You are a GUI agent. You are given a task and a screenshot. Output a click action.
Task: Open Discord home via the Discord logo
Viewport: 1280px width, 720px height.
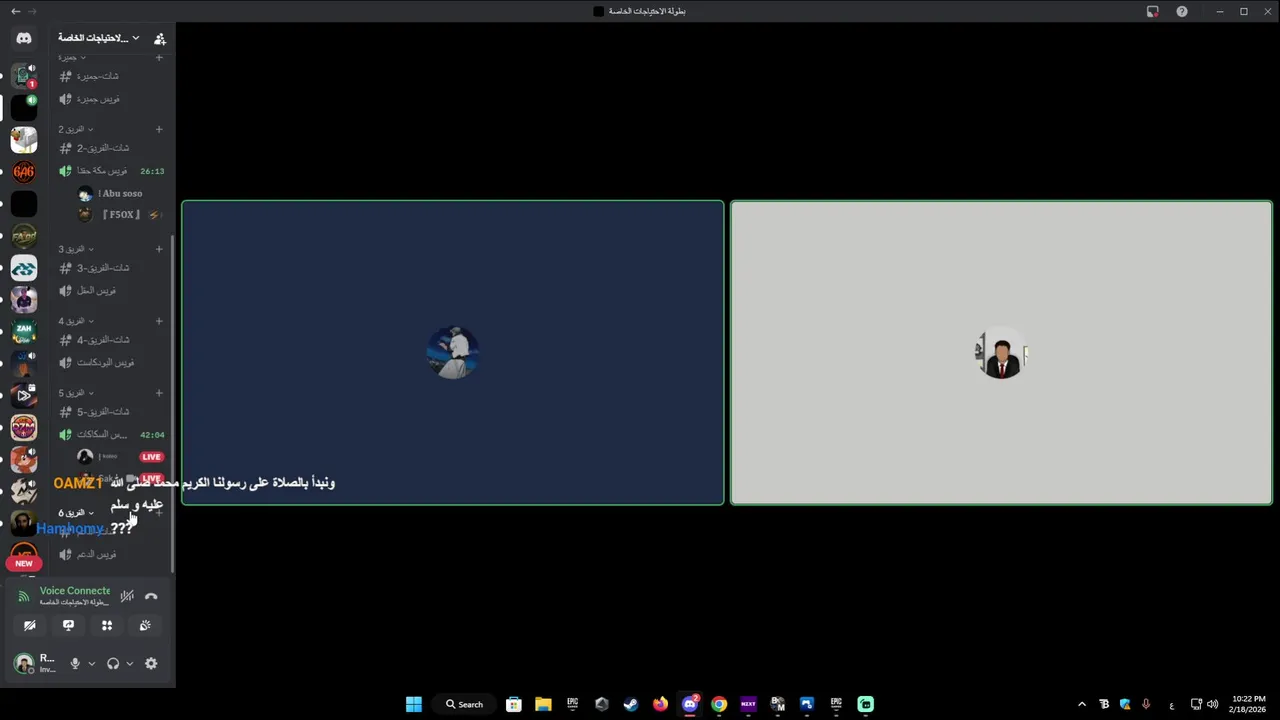coord(24,38)
